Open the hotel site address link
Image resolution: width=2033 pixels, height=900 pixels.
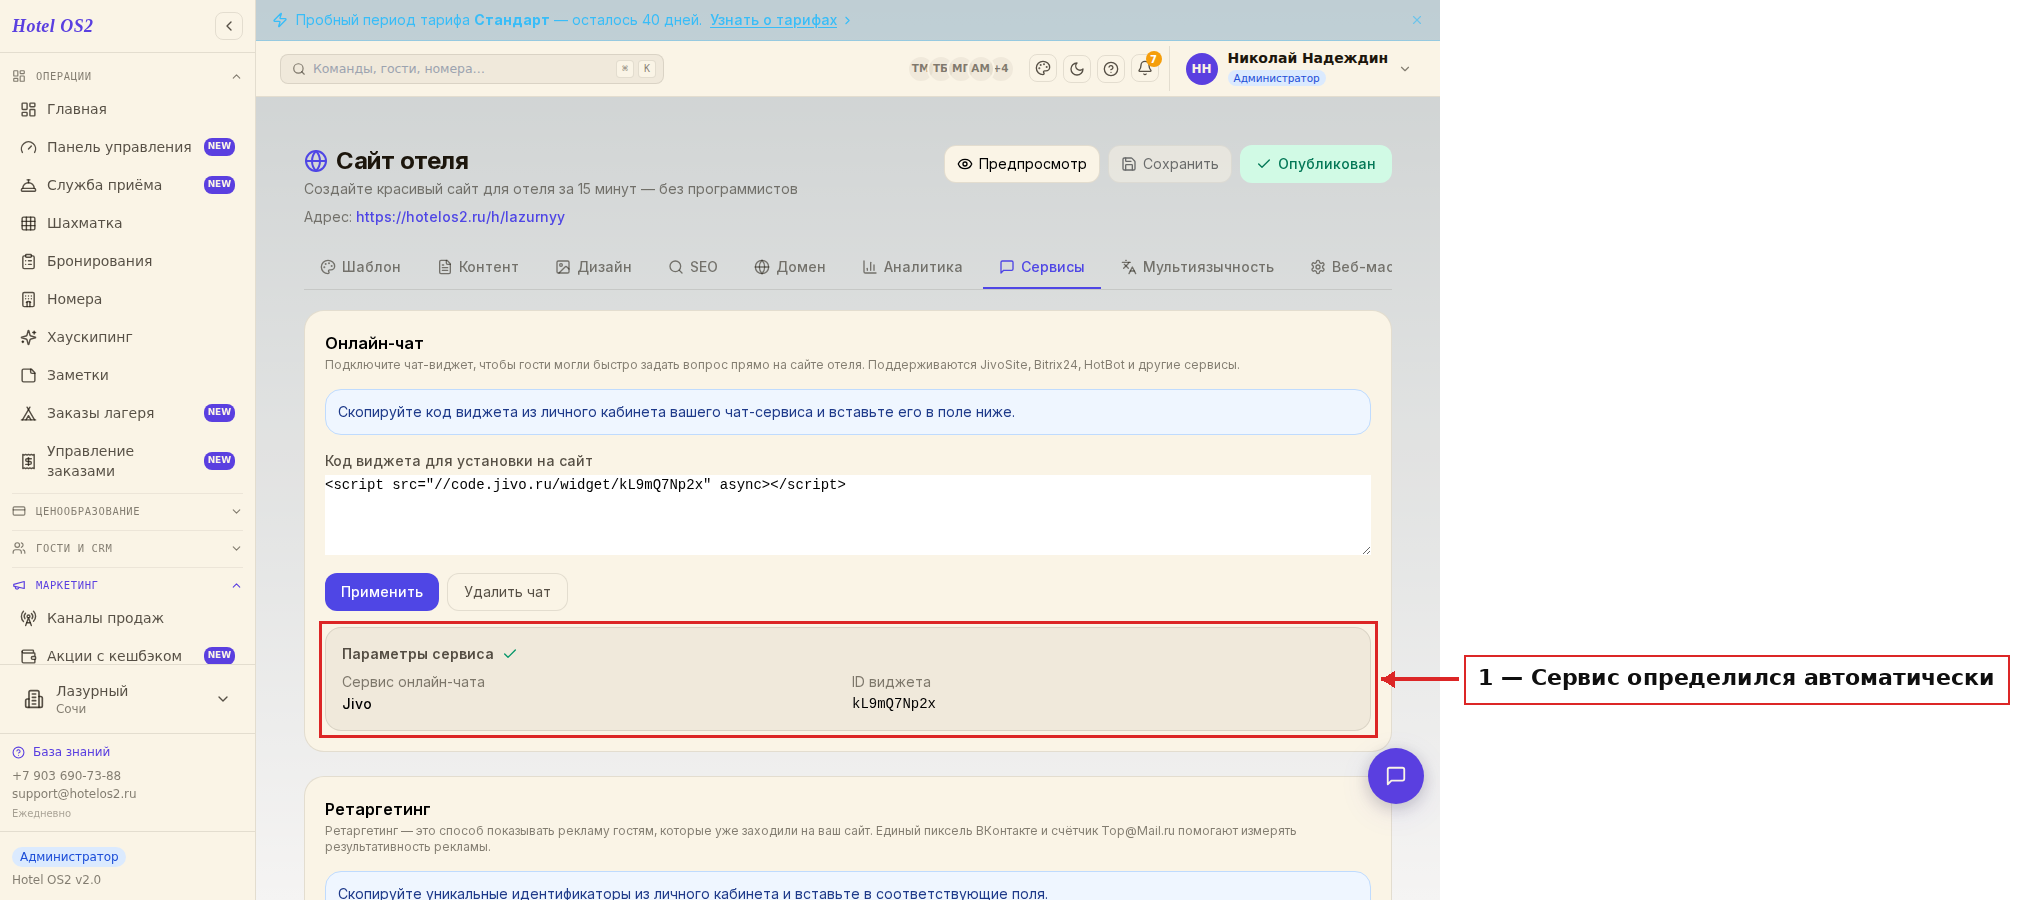(x=460, y=217)
